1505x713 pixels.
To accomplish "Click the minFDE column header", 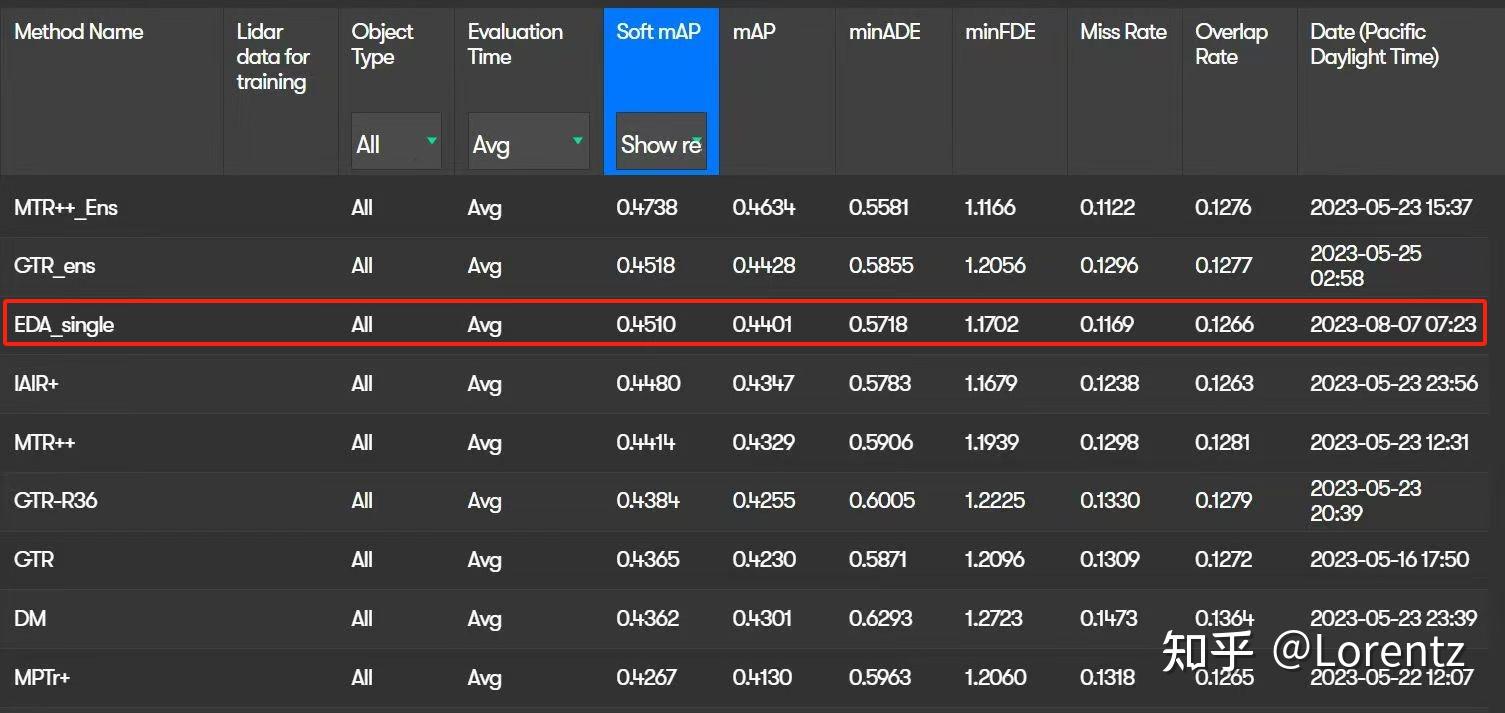I will (x=1000, y=32).
